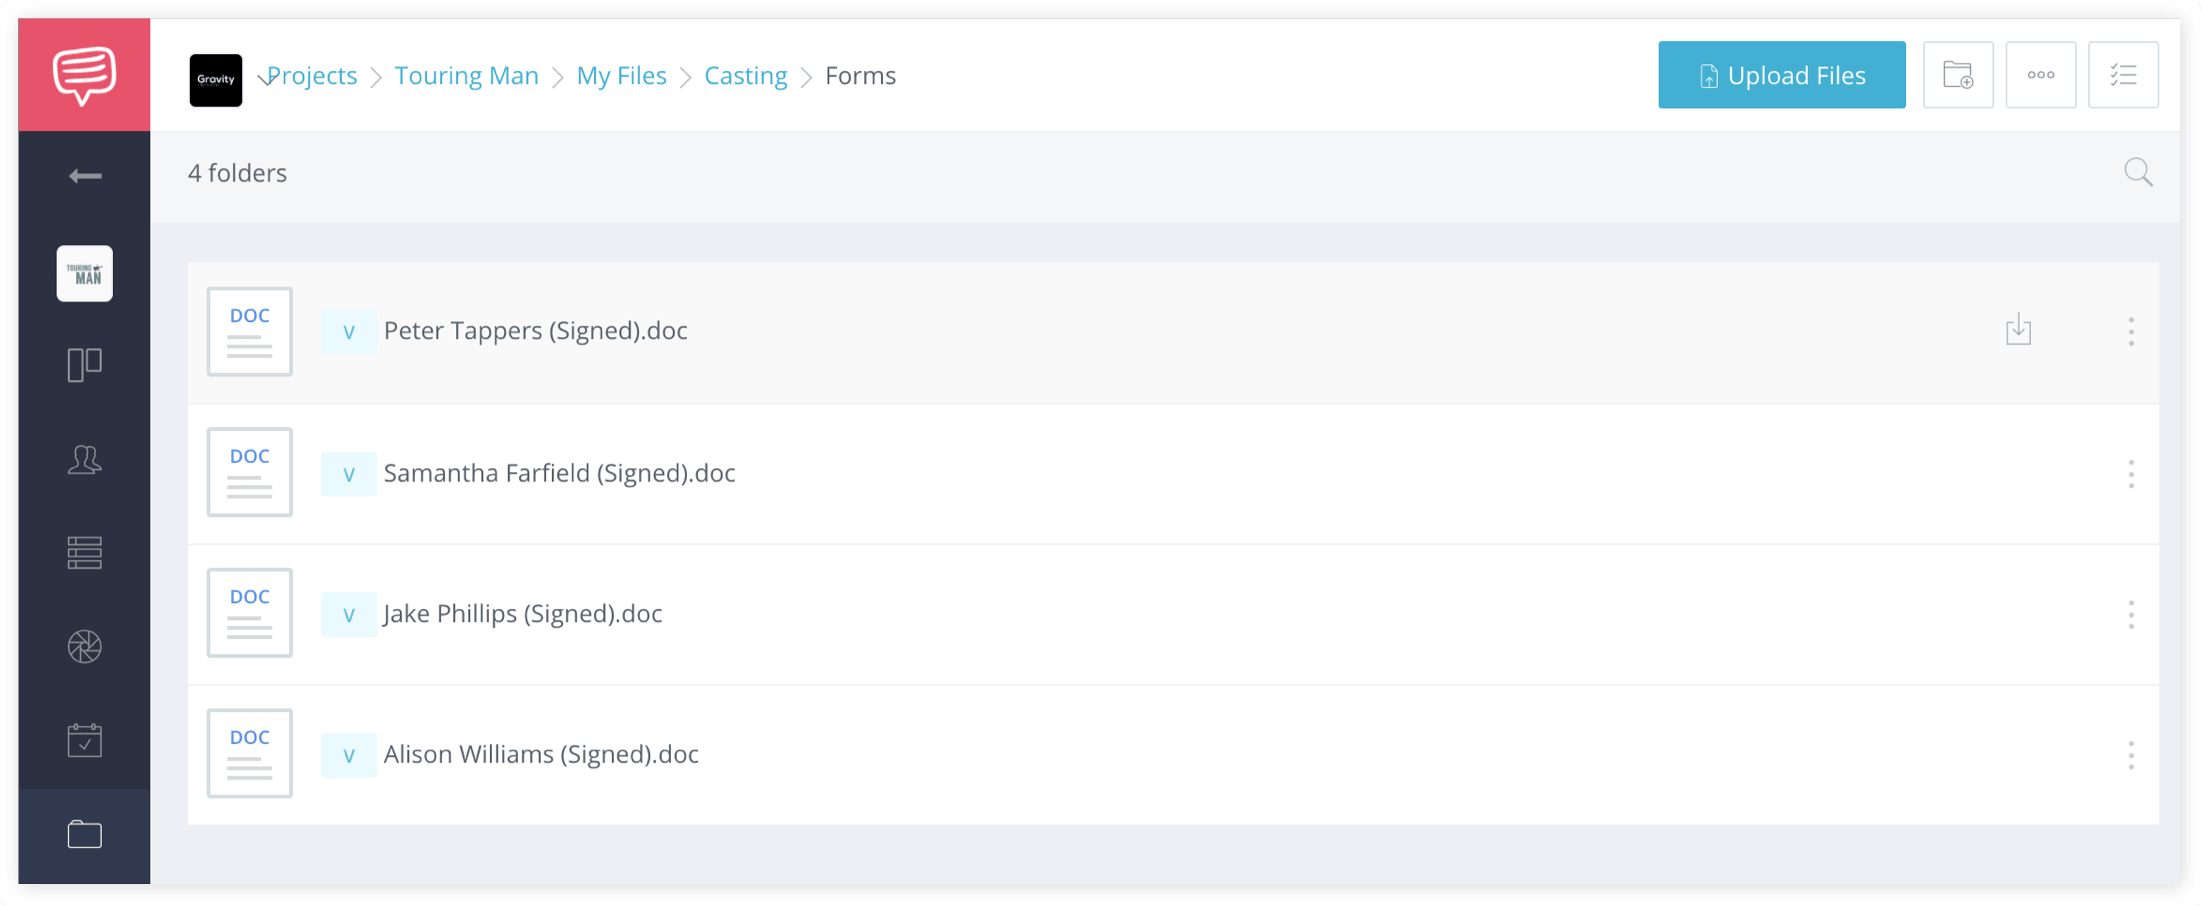Open options menu for Samantha Farfield file

(x=2131, y=474)
